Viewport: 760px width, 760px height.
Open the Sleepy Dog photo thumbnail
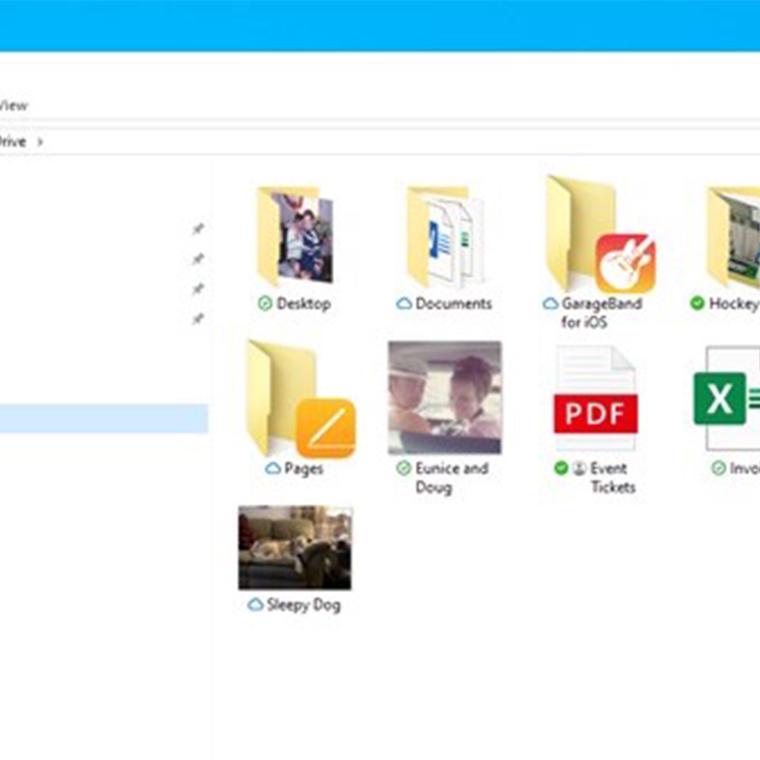pyautogui.click(x=295, y=548)
